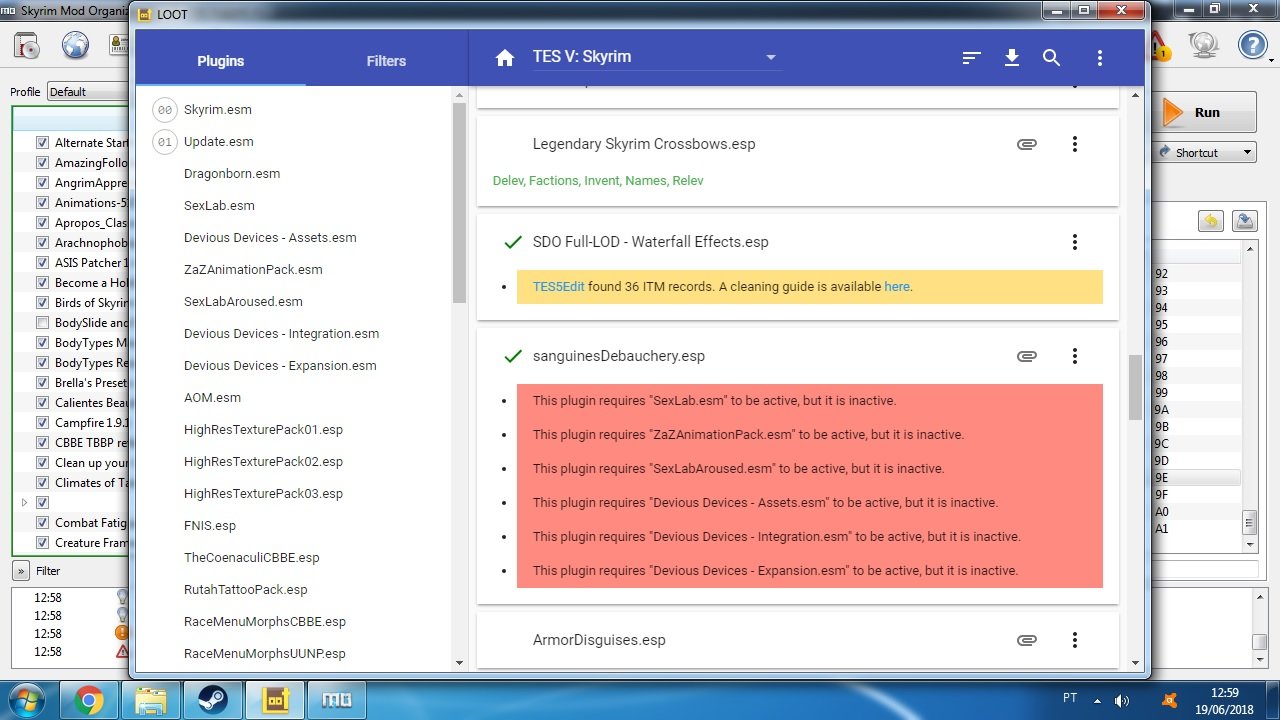Click the Run button in Mod Organizer
Viewport: 1280px width, 720px height.
1206,112
